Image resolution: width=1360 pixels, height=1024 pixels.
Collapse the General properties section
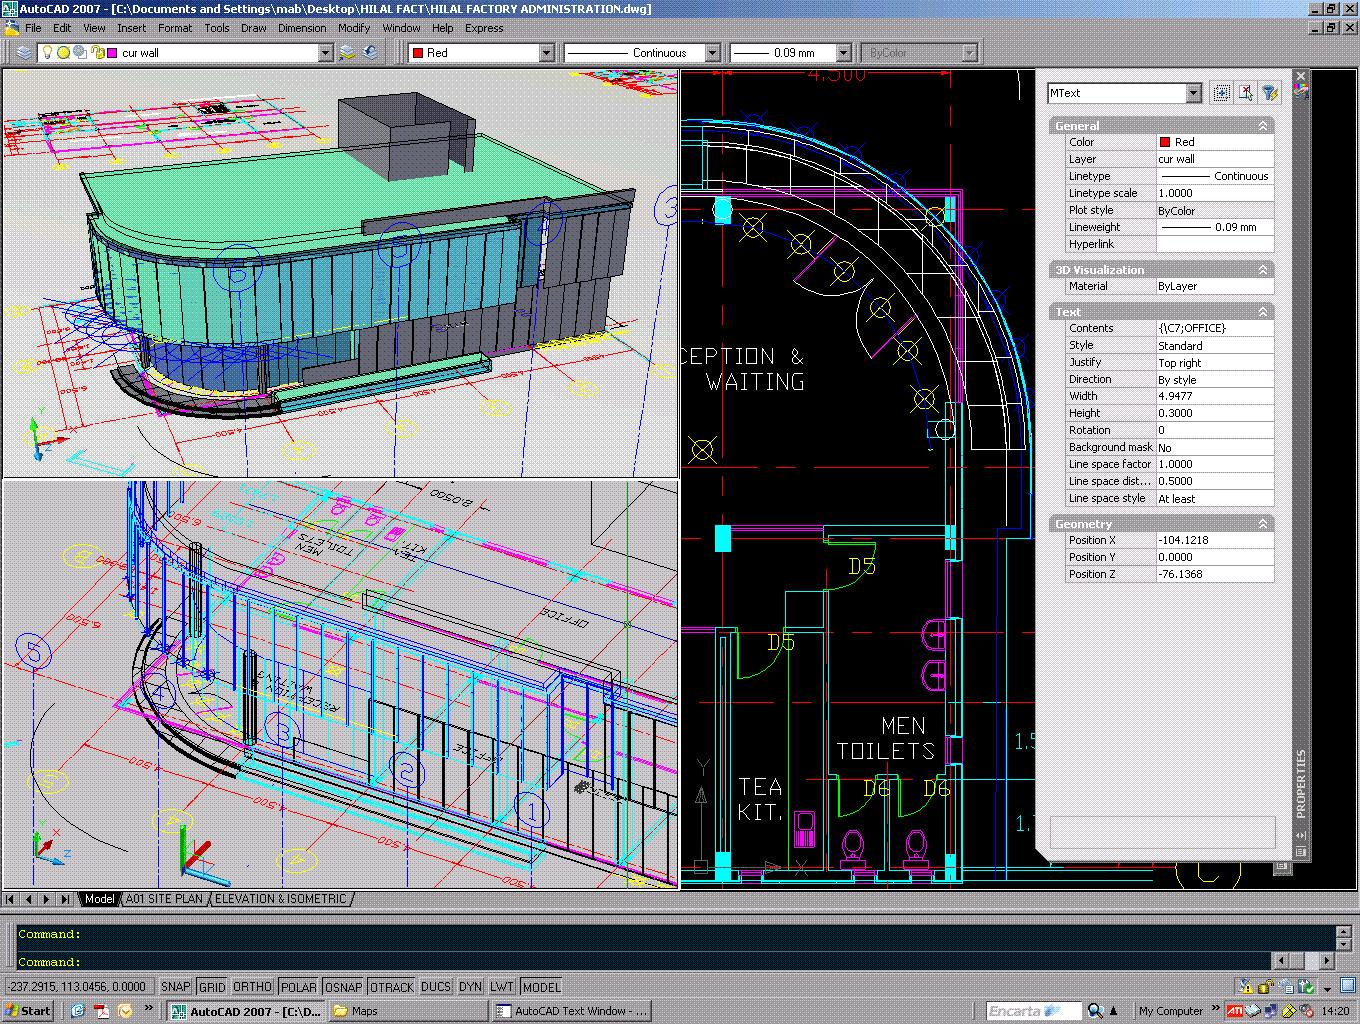(1263, 126)
